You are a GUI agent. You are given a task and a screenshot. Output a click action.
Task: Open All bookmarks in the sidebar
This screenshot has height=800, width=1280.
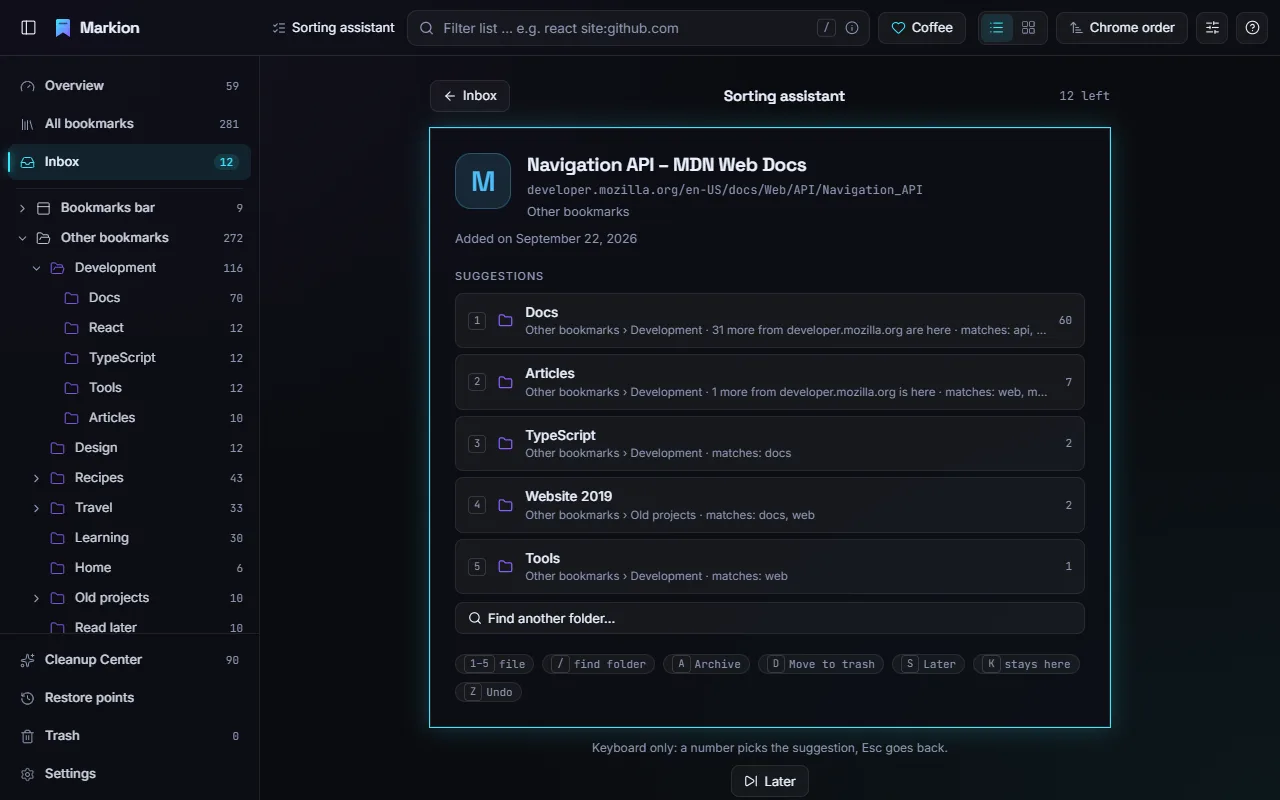click(129, 124)
